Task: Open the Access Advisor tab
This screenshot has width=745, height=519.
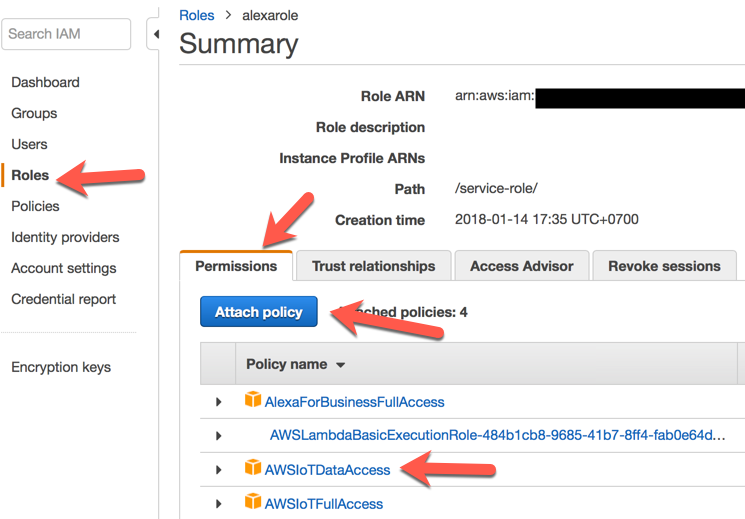Action: (521, 266)
